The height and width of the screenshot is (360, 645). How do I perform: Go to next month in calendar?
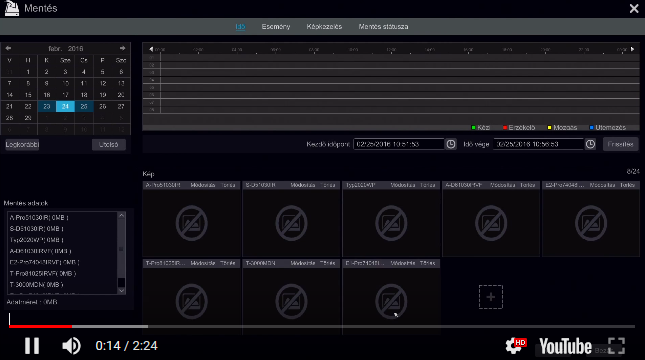[x=122, y=48]
